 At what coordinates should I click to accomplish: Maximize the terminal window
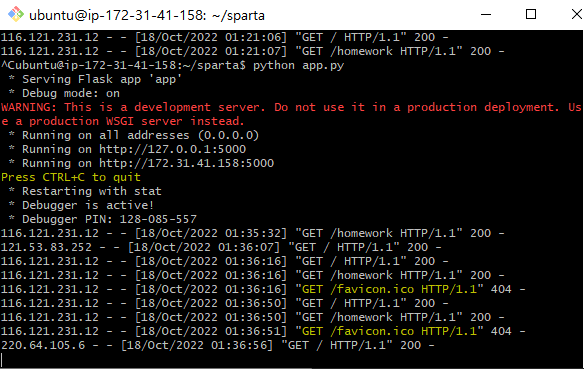point(531,15)
